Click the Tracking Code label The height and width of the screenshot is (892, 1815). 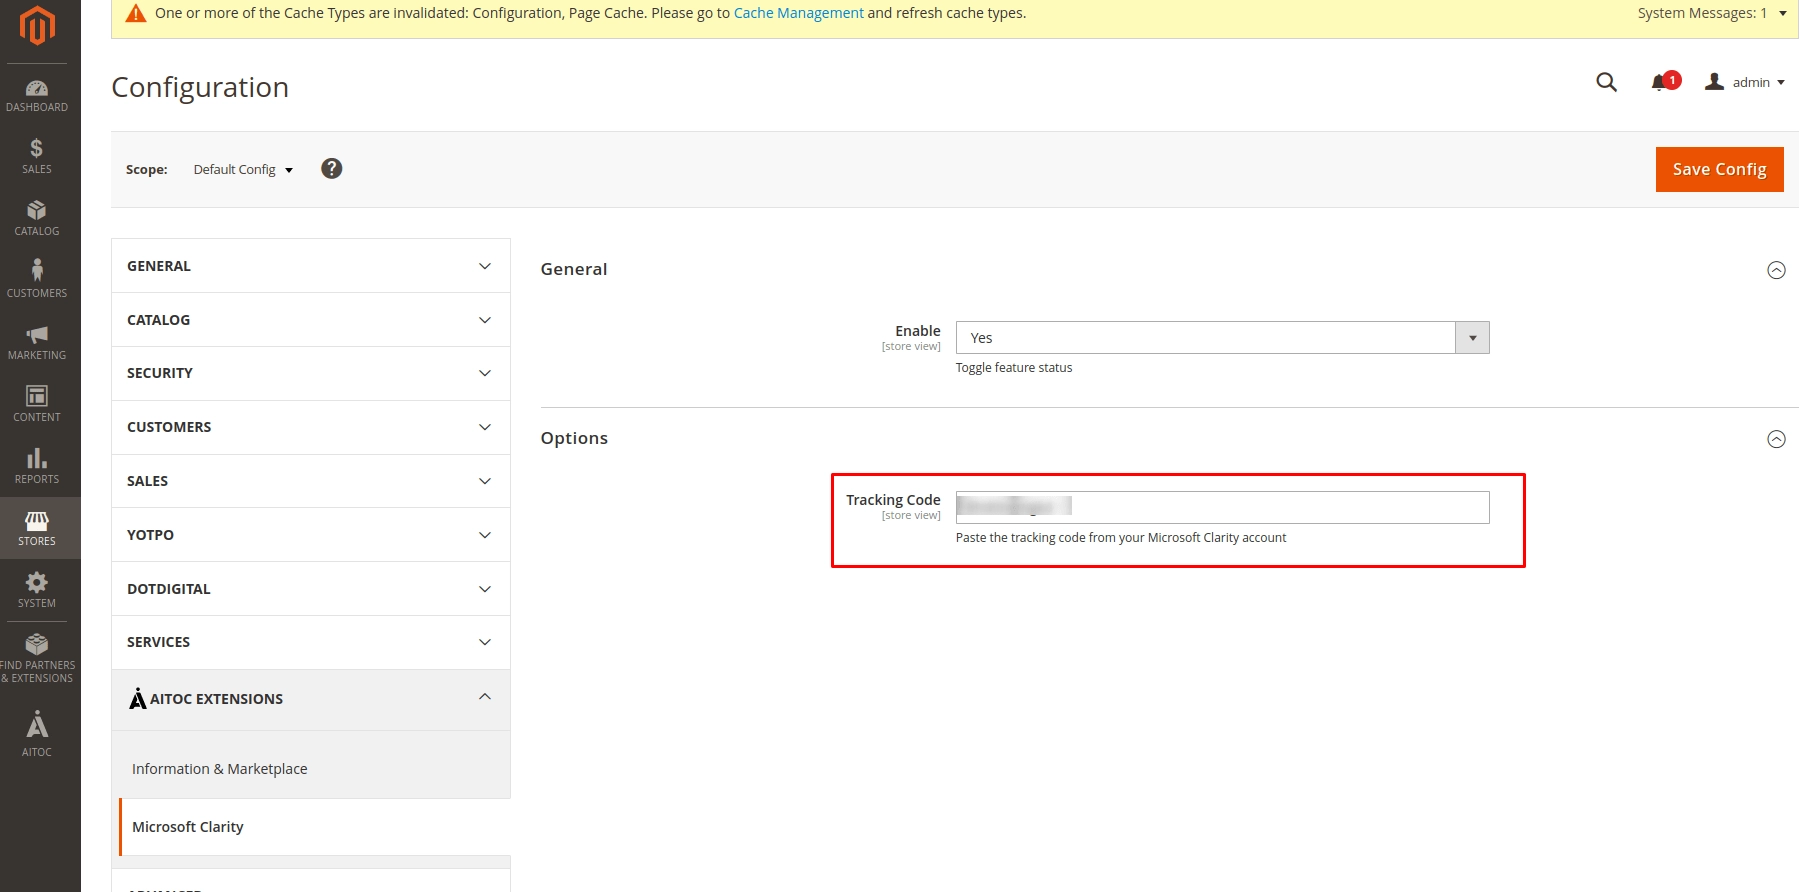coord(893,500)
